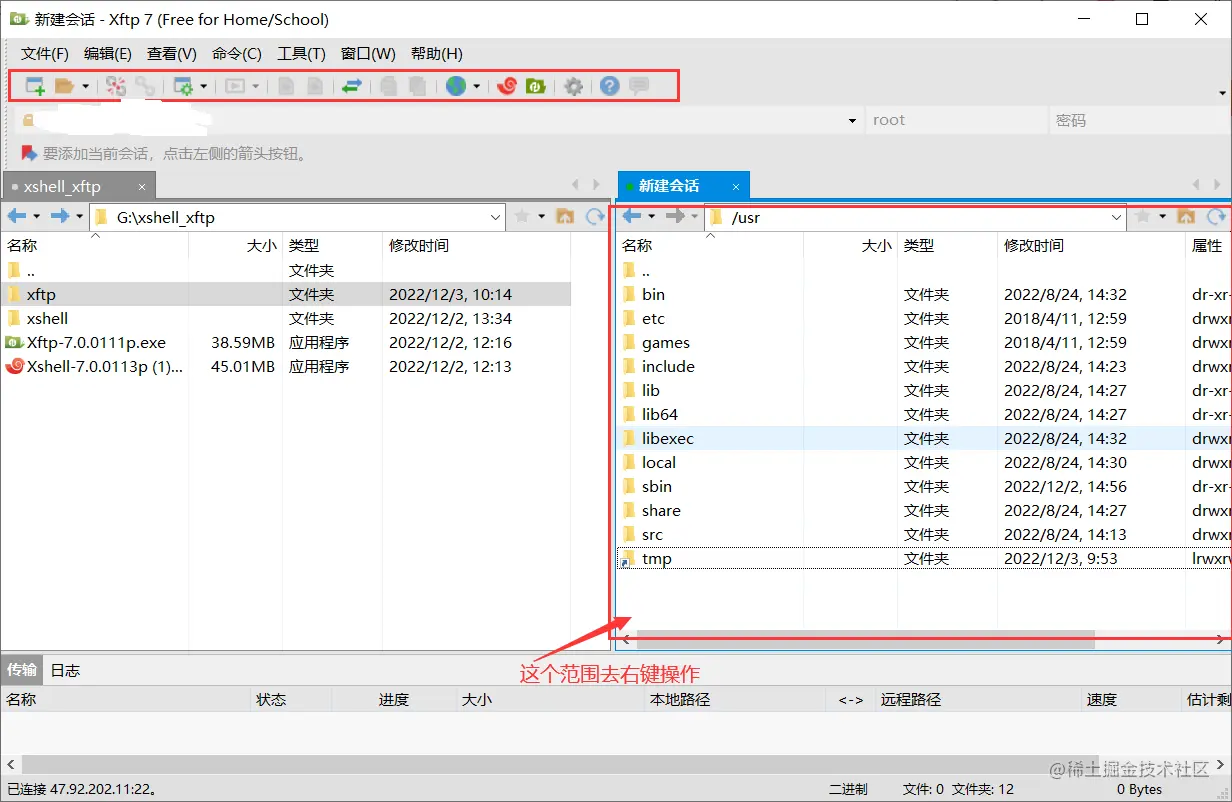Open the 窗口(W) menu
This screenshot has width=1232, height=802.
click(368, 54)
